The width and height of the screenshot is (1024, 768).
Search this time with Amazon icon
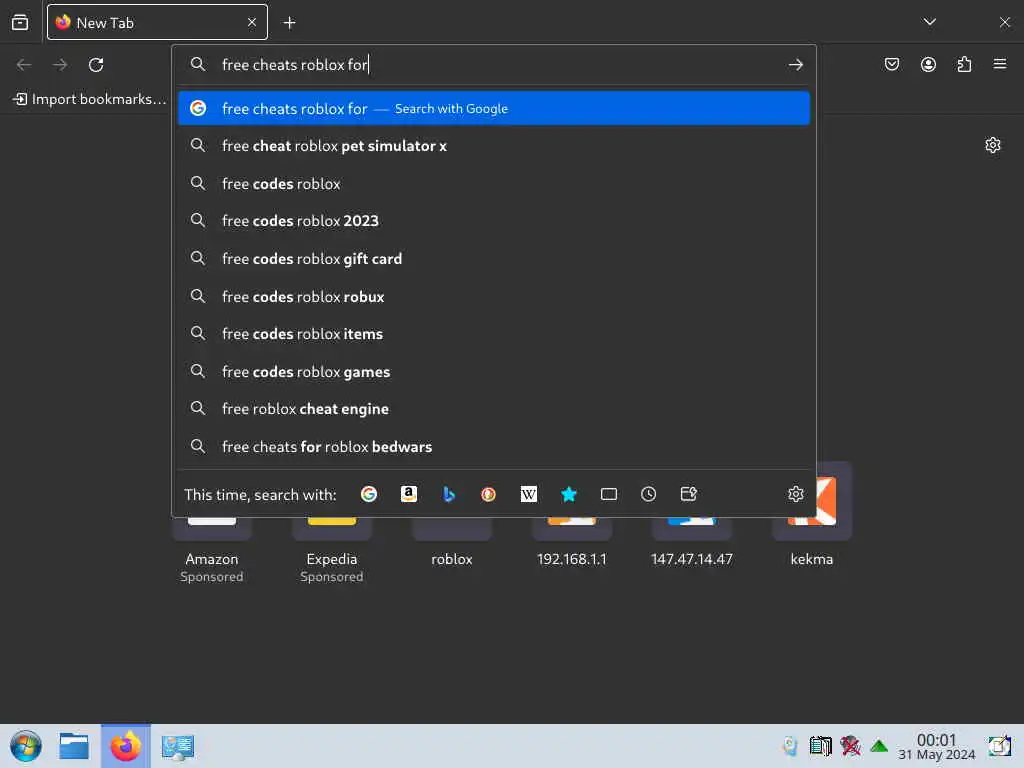point(409,494)
